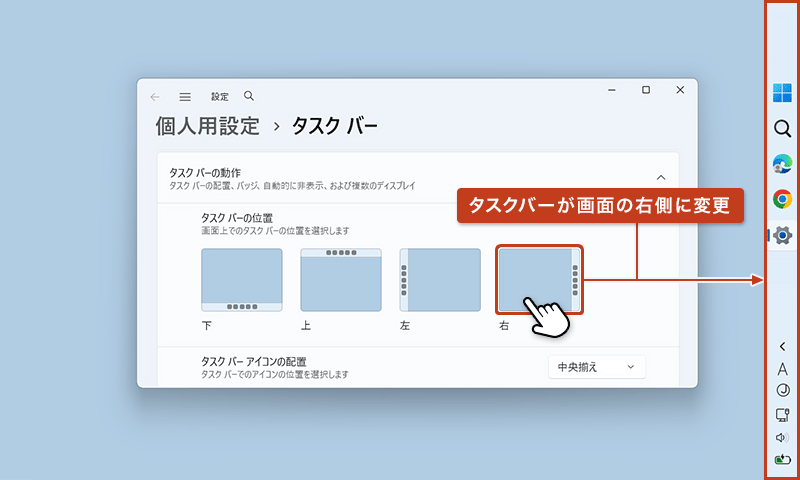Click the タスク バーの位置 label

237,218
